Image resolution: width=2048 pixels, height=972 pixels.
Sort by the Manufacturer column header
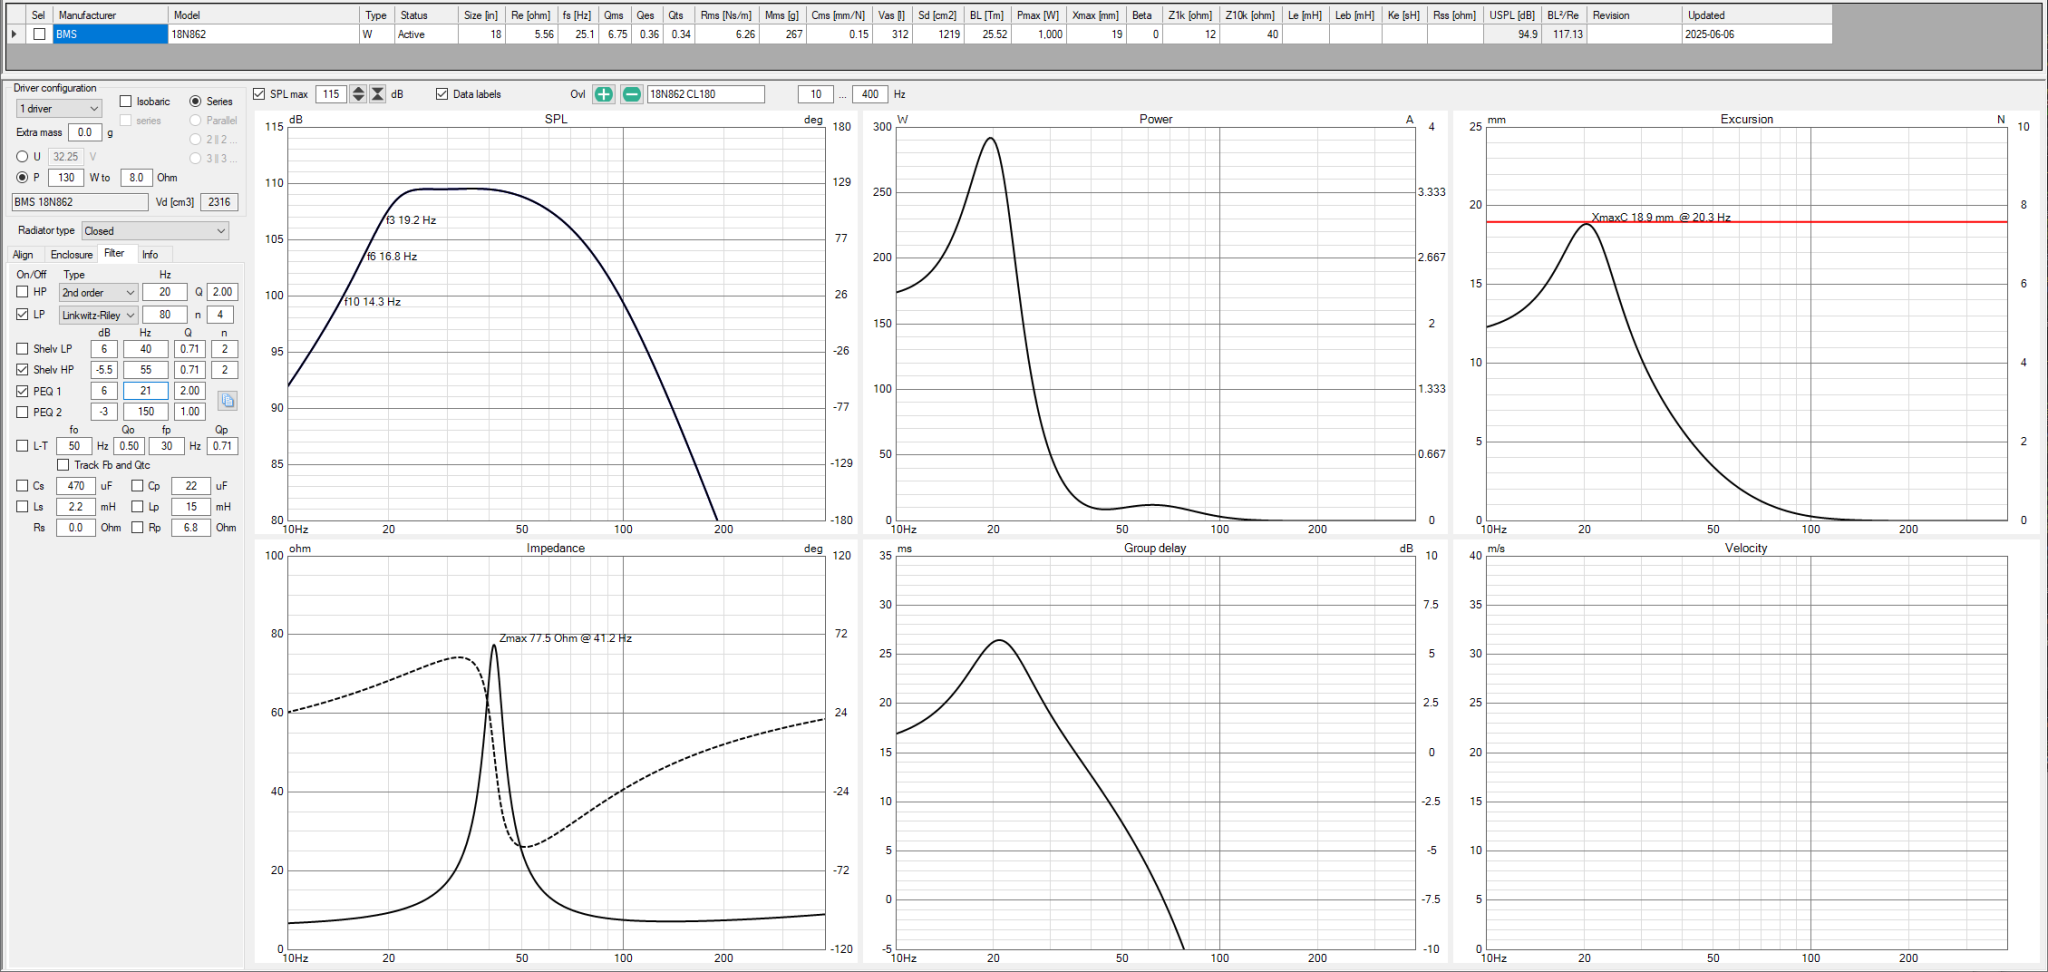110,15
